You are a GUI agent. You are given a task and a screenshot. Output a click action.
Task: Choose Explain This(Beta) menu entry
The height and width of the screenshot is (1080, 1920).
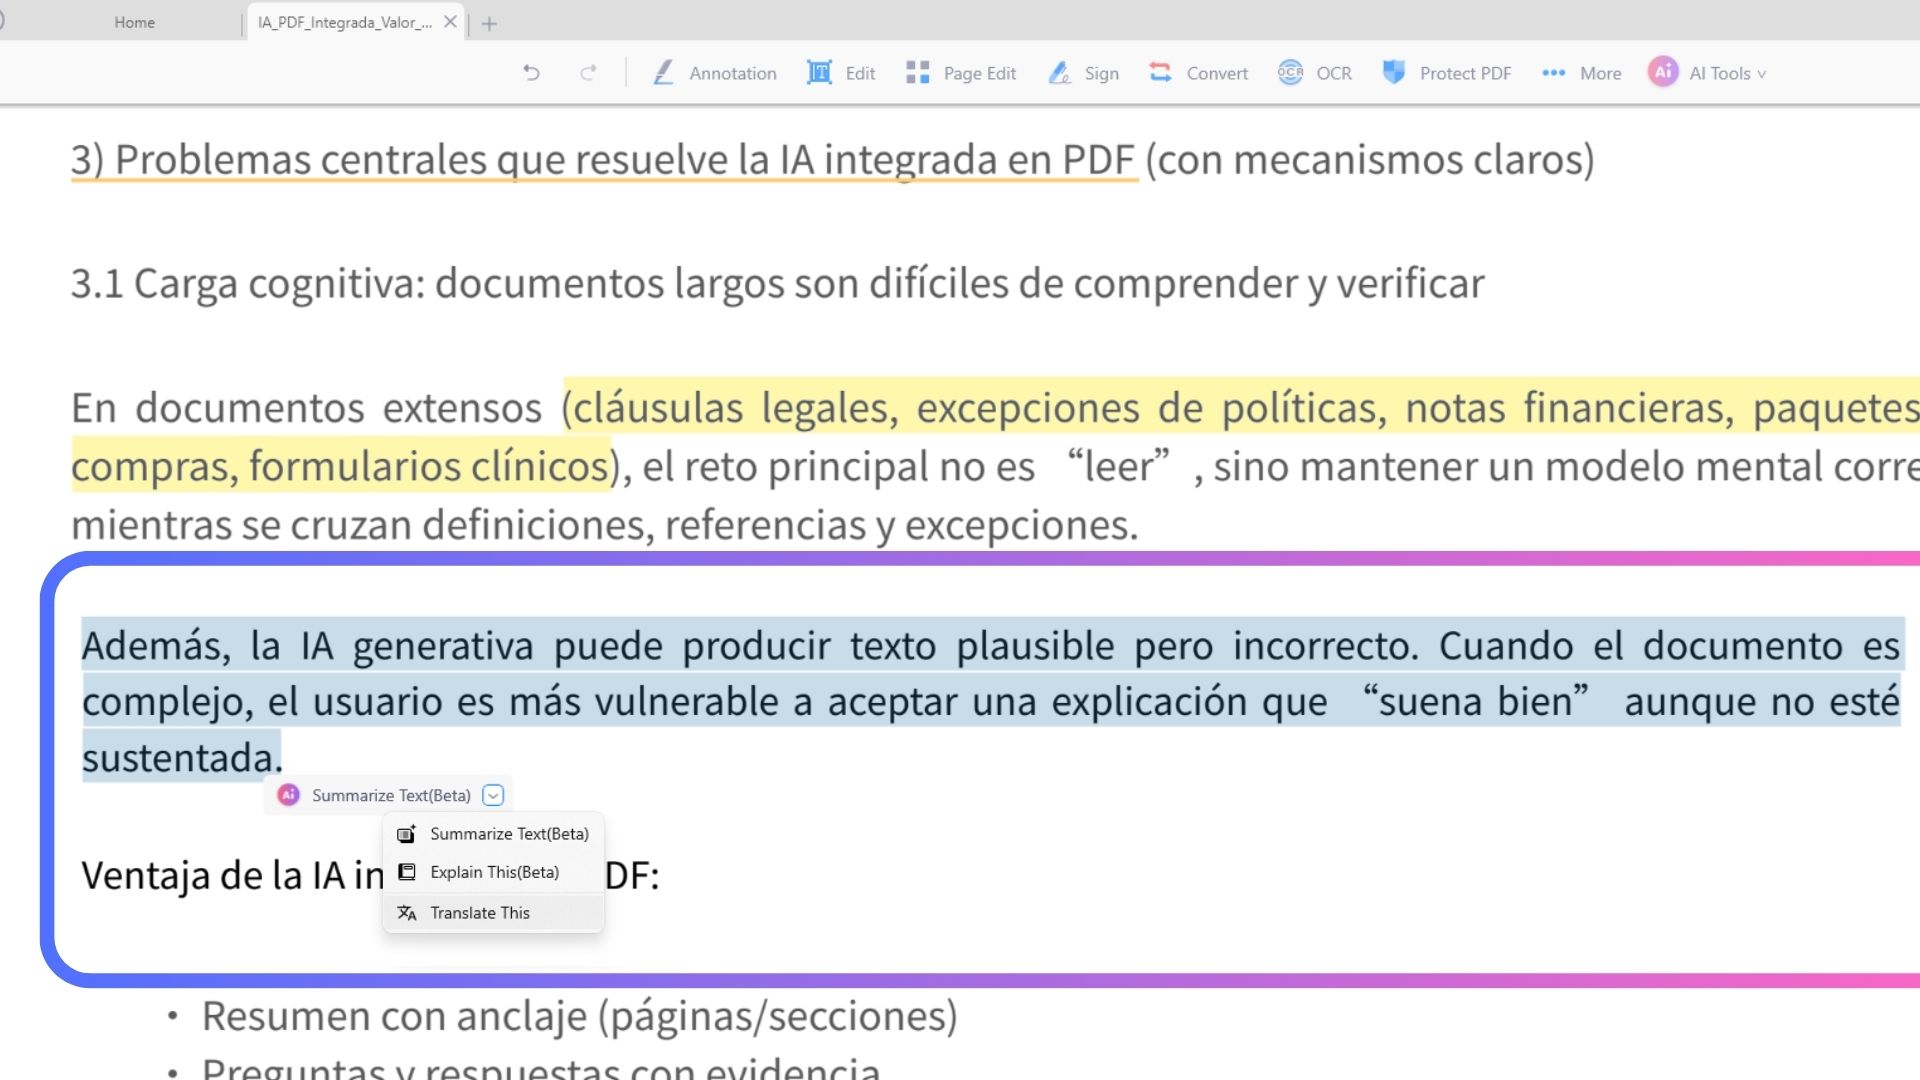click(x=493, y=872)
